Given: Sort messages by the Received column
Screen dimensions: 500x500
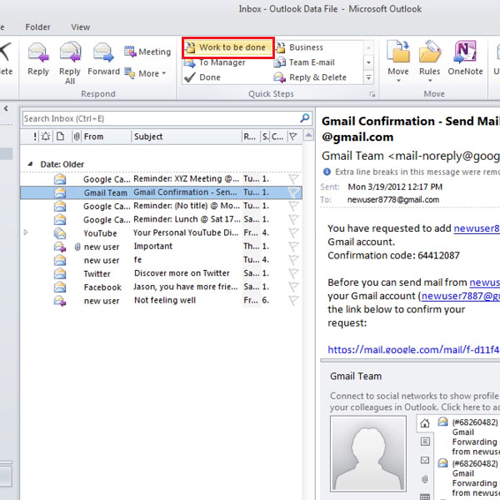Looking at the screenshot, I should [251, 136].
